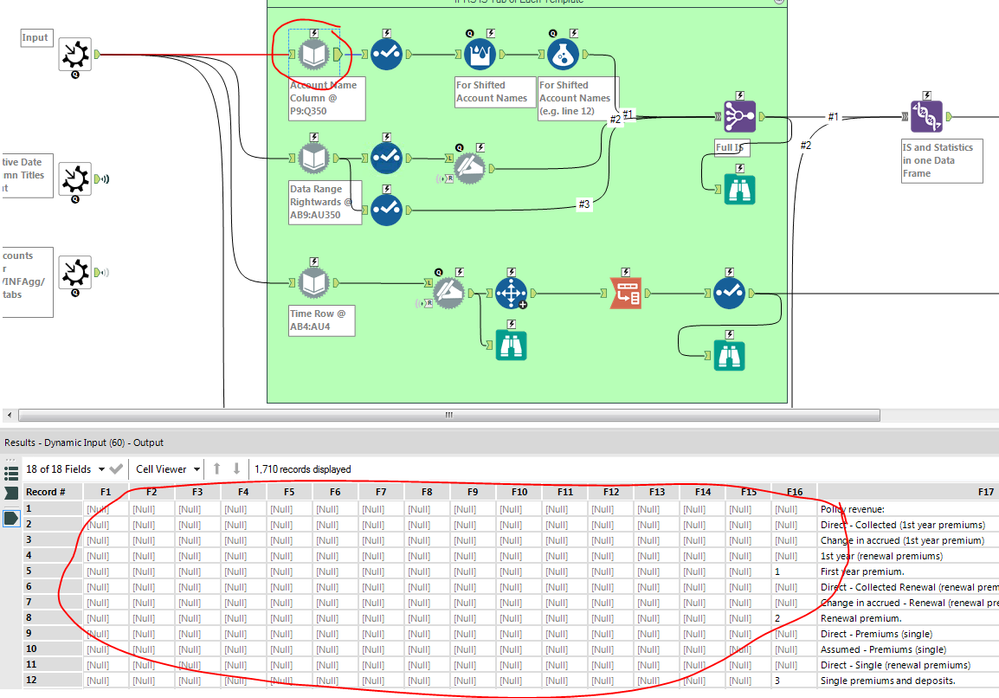
Task: Click the 'Direct - Collected (1st year premiums)' cell
Action: point(909,525)
